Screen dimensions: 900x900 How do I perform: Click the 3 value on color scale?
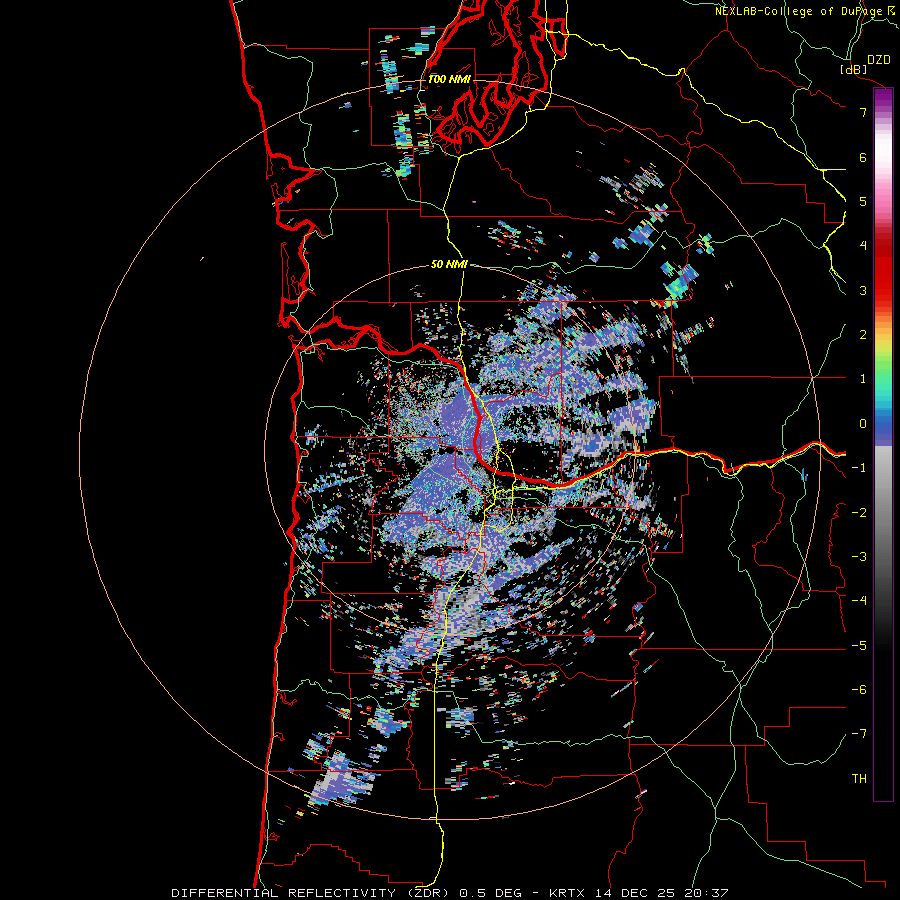pyautogui.click(x=863, y=290)
